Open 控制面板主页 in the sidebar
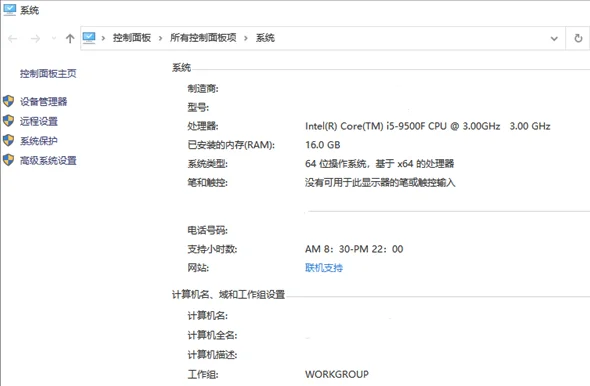 pyautogui.click(x=48, y=73)
